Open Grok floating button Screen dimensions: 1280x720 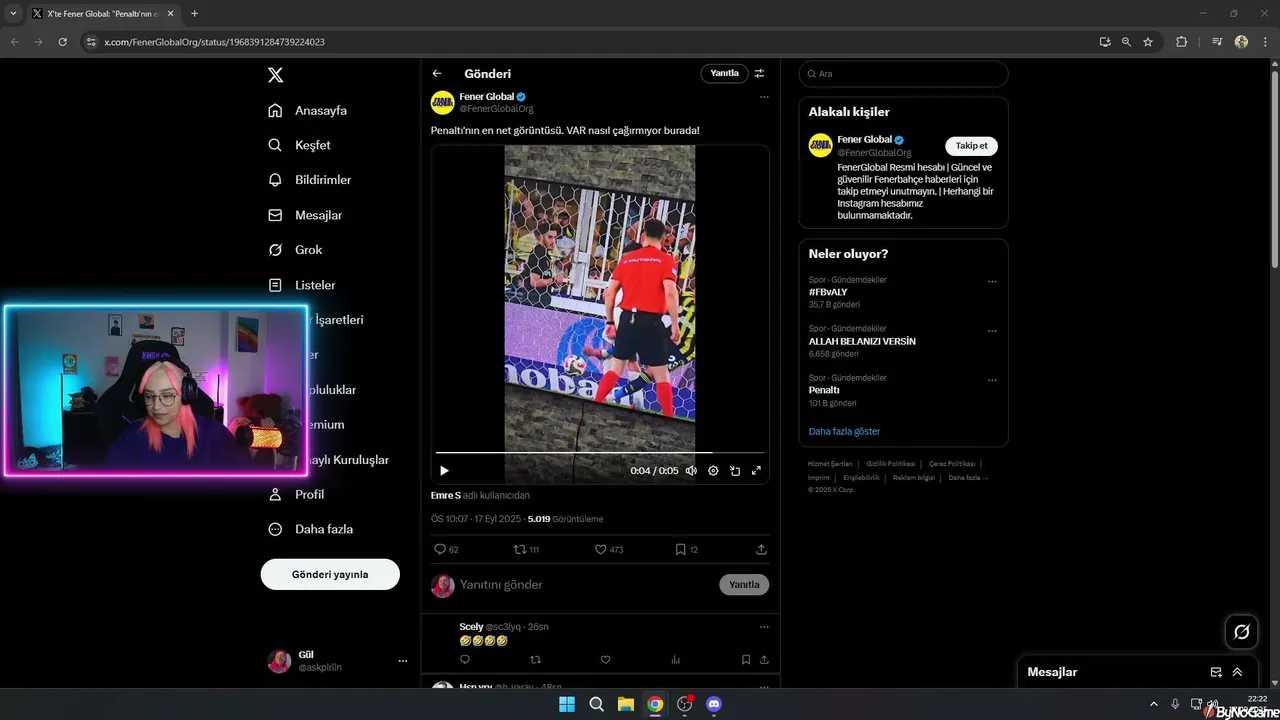click(x=1242, y=631)
